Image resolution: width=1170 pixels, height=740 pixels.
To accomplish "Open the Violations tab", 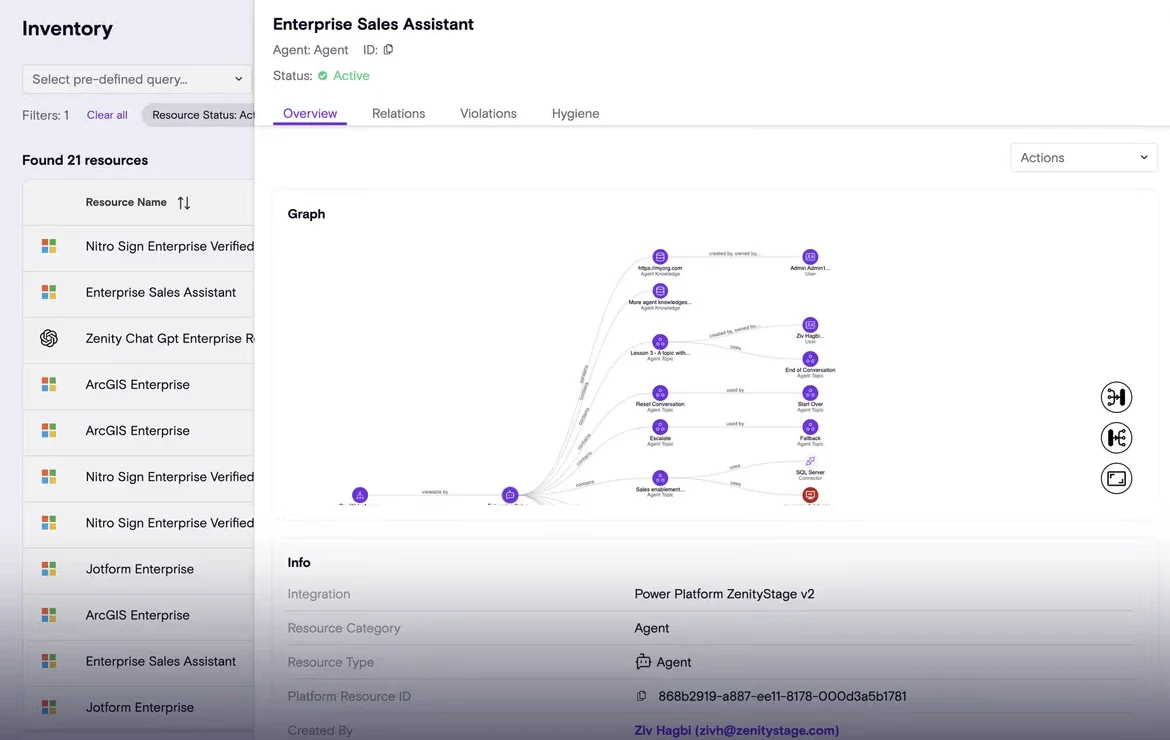I will (488, 113).
